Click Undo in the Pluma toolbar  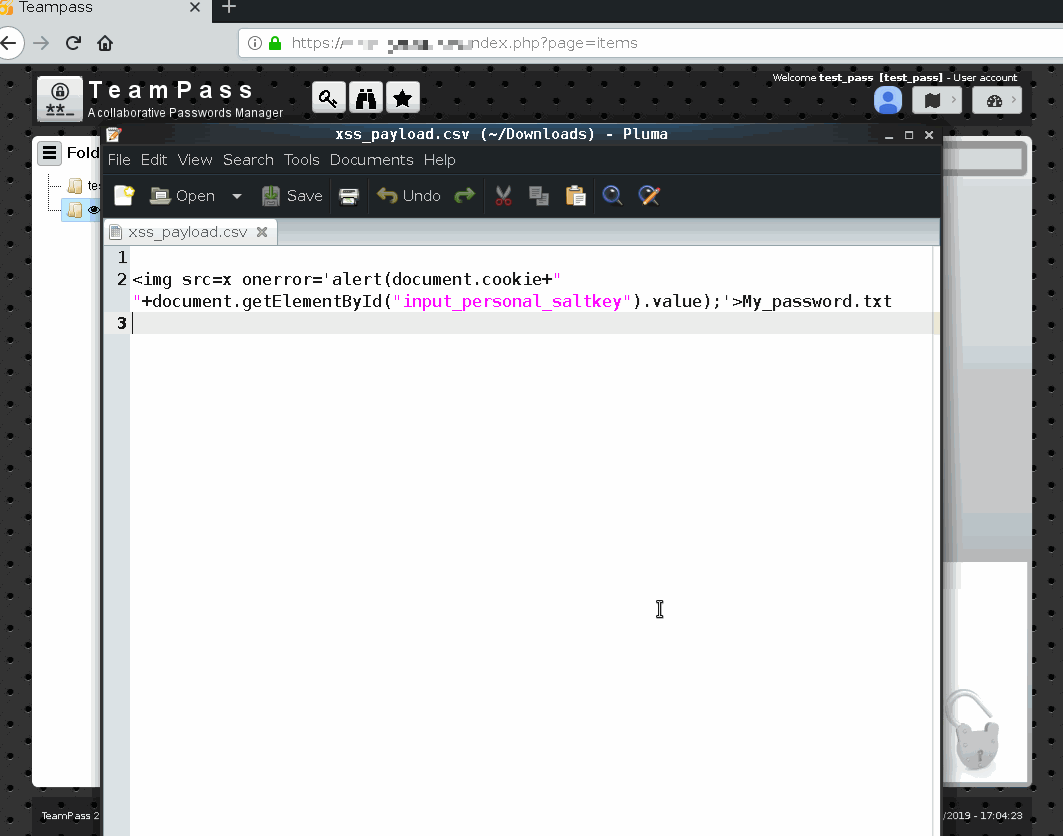pyautogui.click(x=408, y=195)
